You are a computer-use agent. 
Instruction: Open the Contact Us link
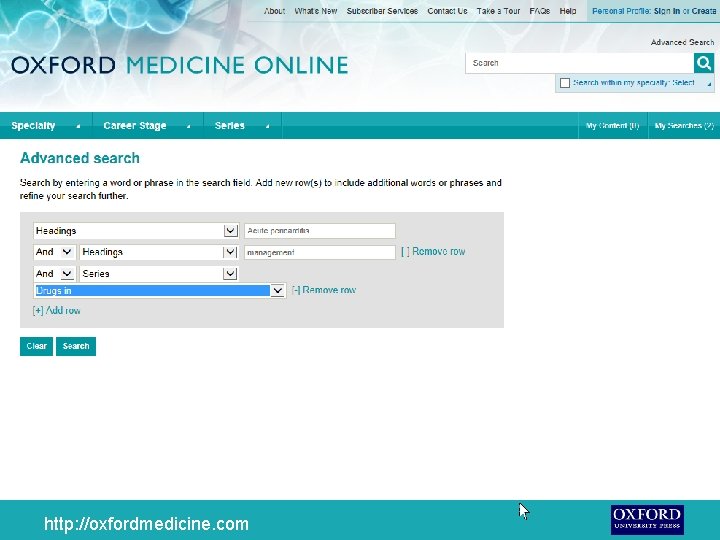(x=447, y=11)
